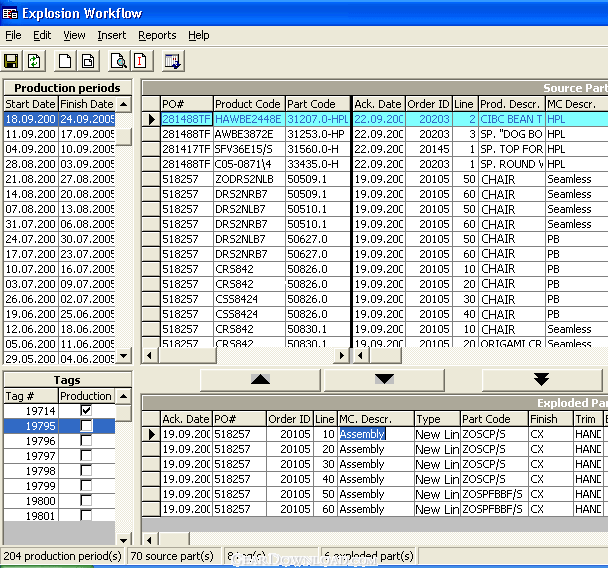Viewport: 608px width, 568px height.
Task: Click the move-up triangle button
Action: pyautogui.click(x=260, y=380)
